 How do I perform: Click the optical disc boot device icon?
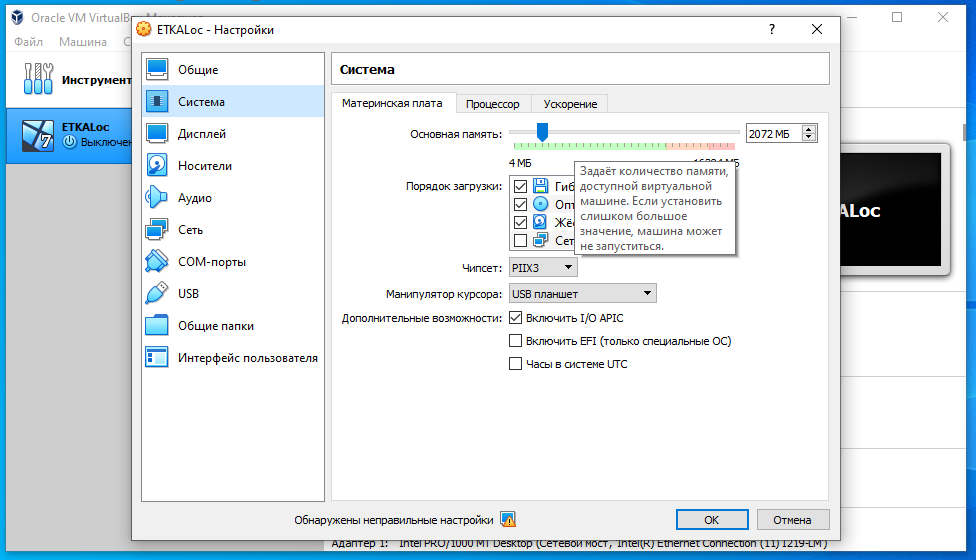point(540,204)
